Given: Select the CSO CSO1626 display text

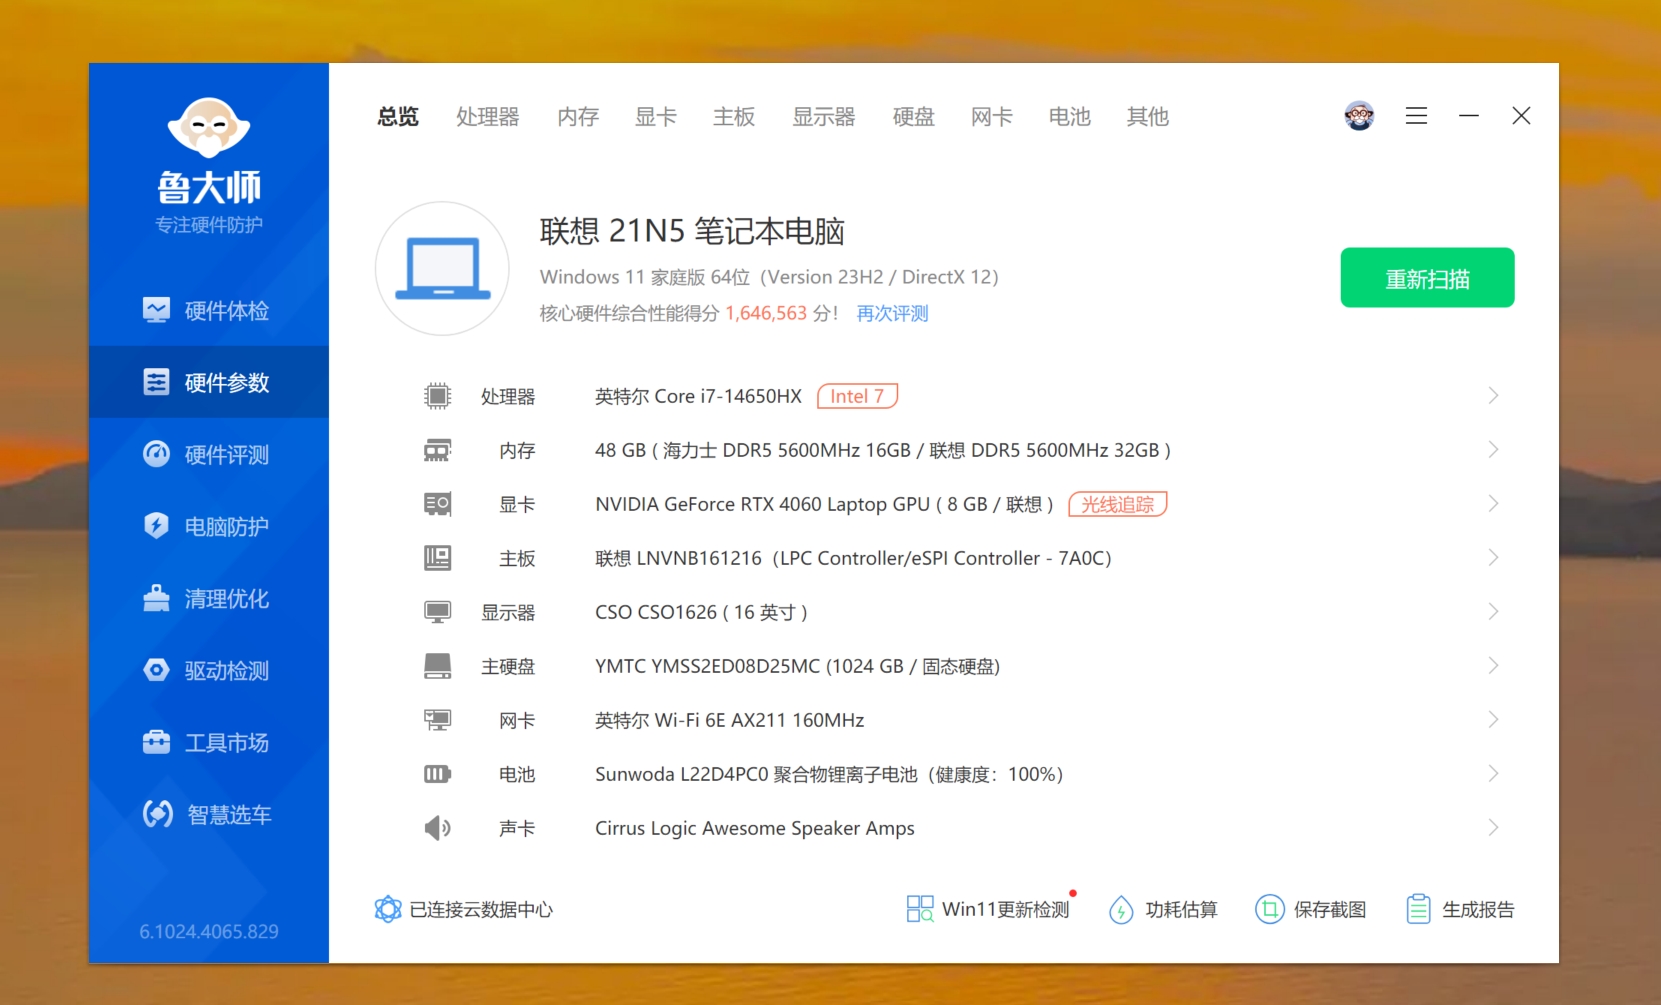Looking at the screenshot, I should coord(701,612).
